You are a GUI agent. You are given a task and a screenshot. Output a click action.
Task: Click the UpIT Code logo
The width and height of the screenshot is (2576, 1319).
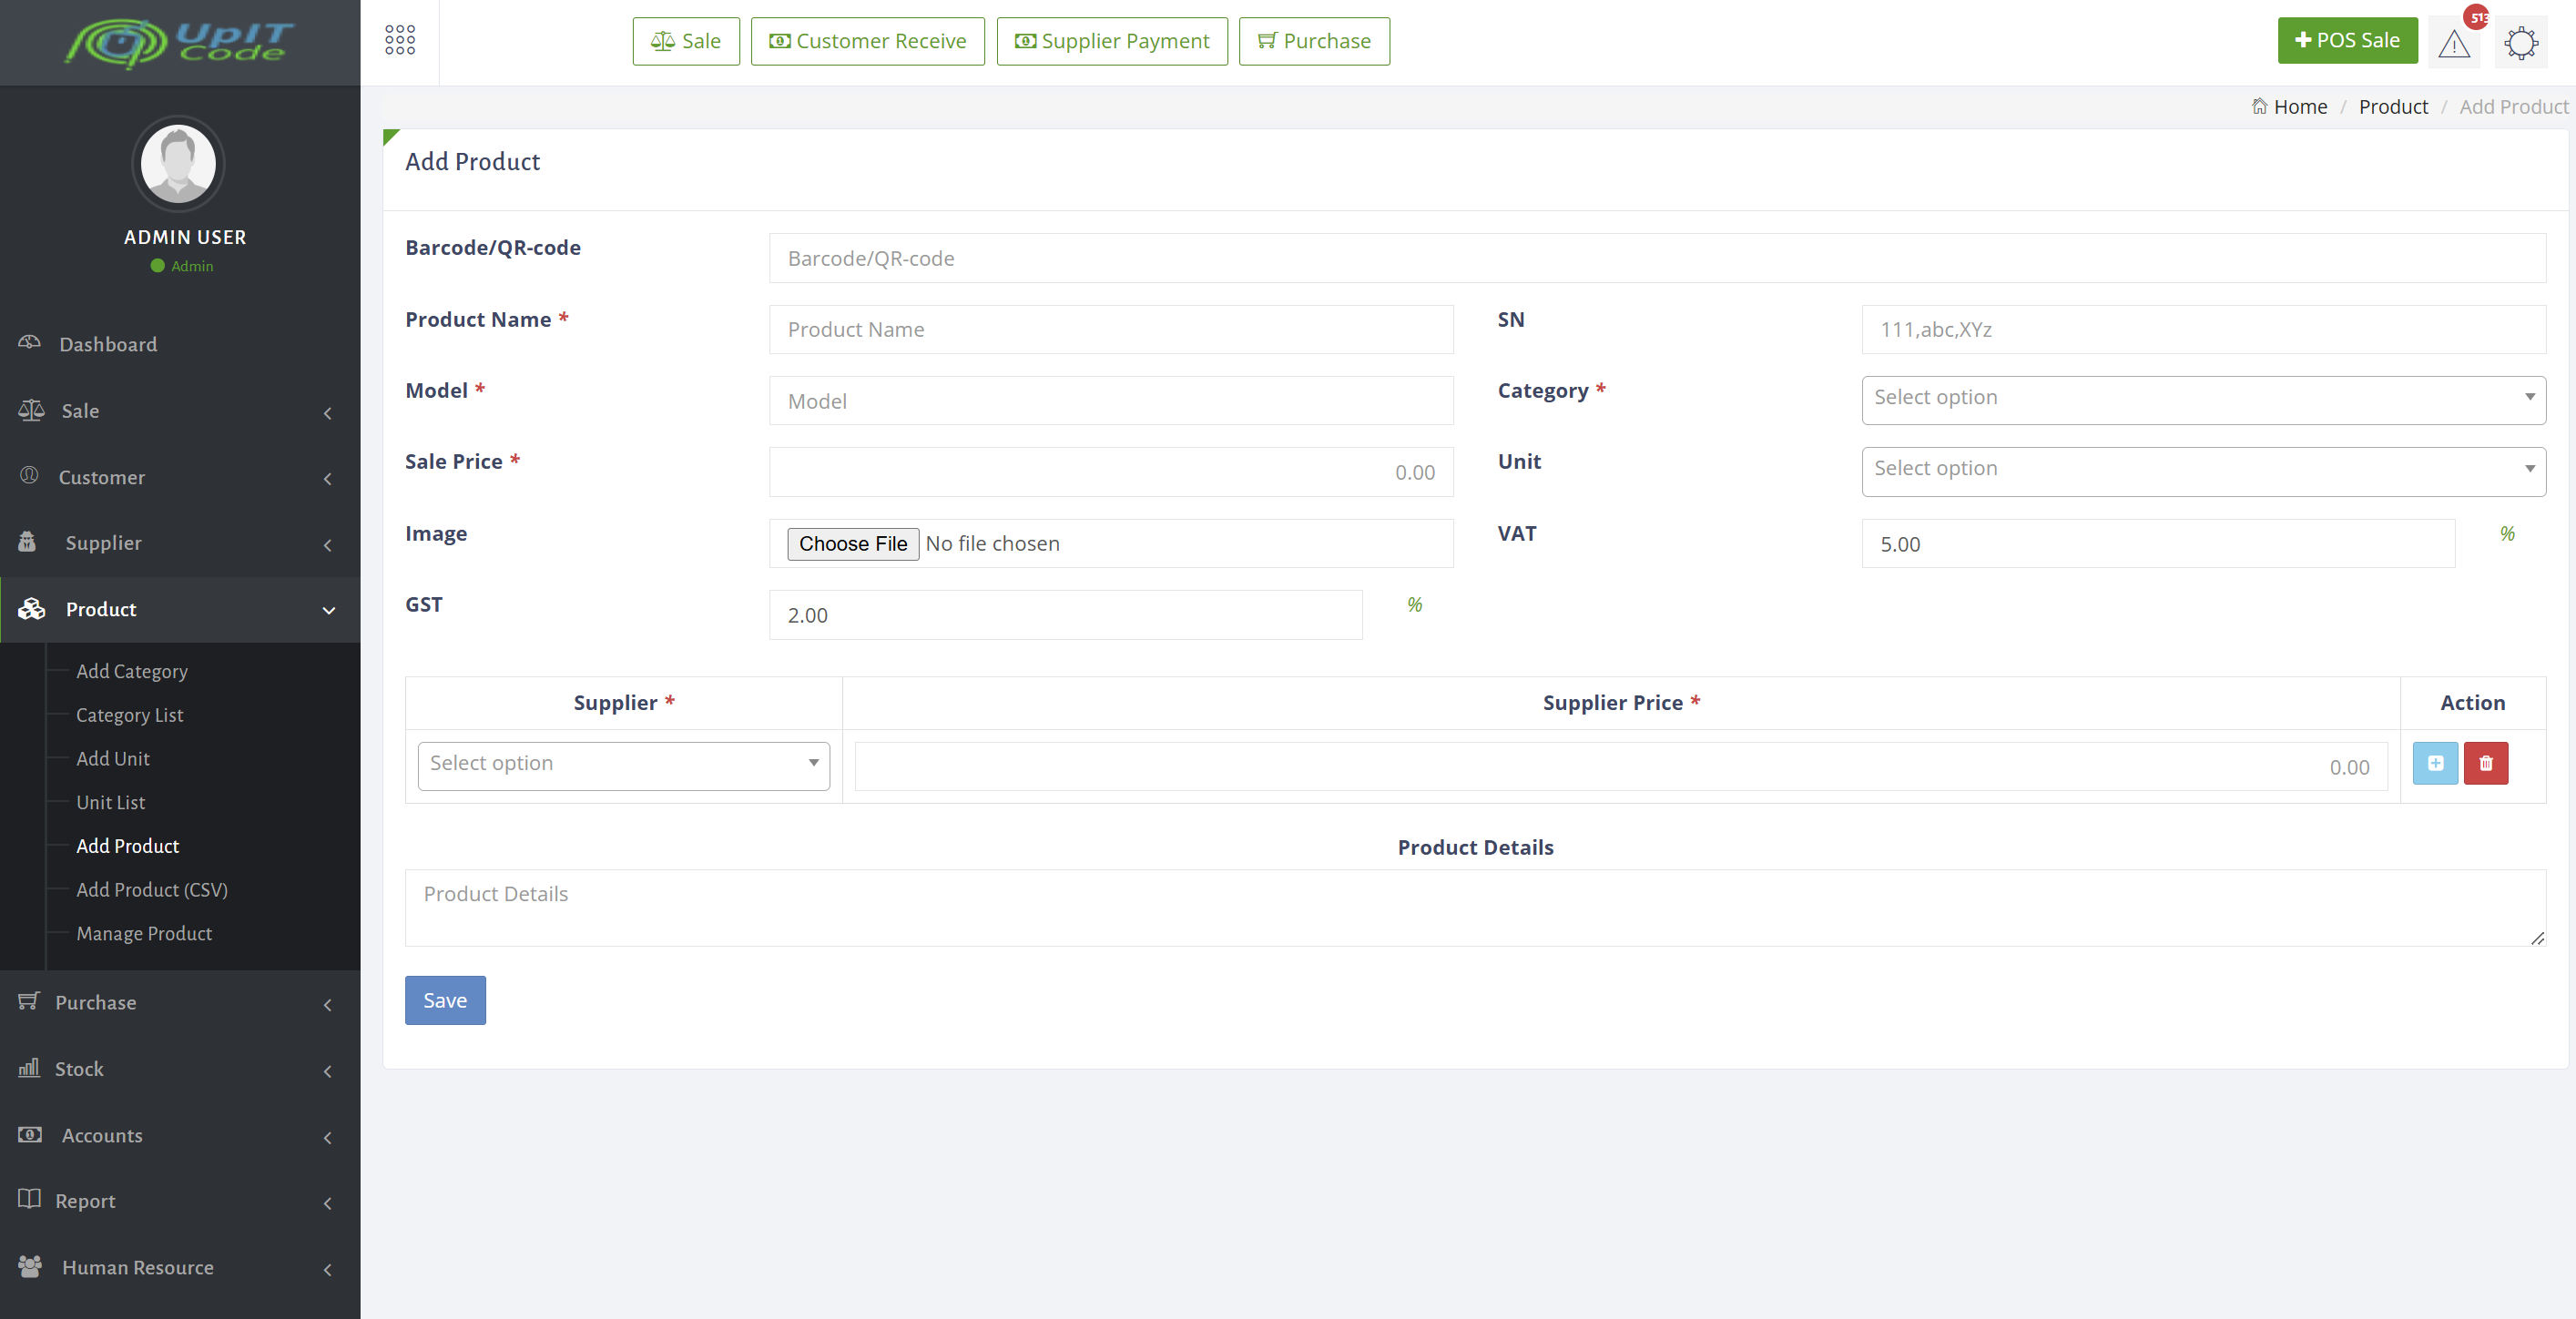point(180,42)
